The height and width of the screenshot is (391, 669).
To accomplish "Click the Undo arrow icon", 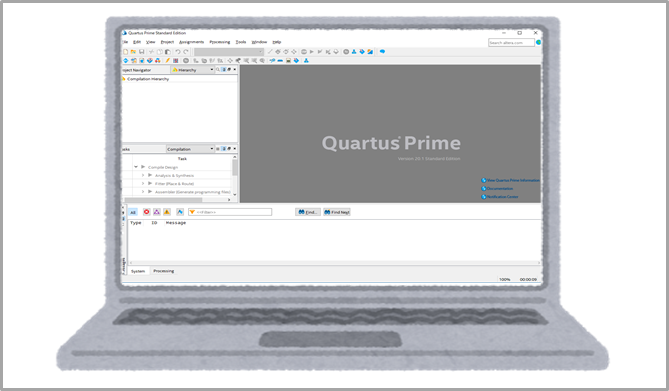I will (x=178, y=52).
